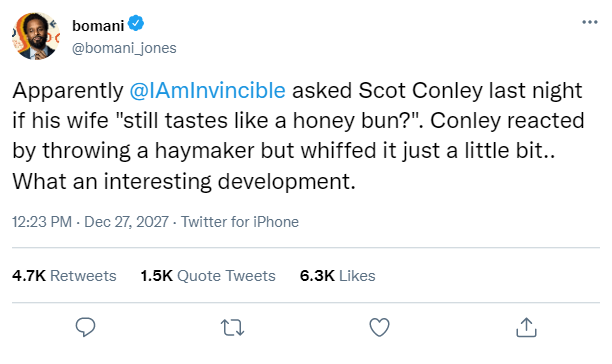Click the "What an interesting development." sentence
Screen dimensions: 612x364
(184, 181)
